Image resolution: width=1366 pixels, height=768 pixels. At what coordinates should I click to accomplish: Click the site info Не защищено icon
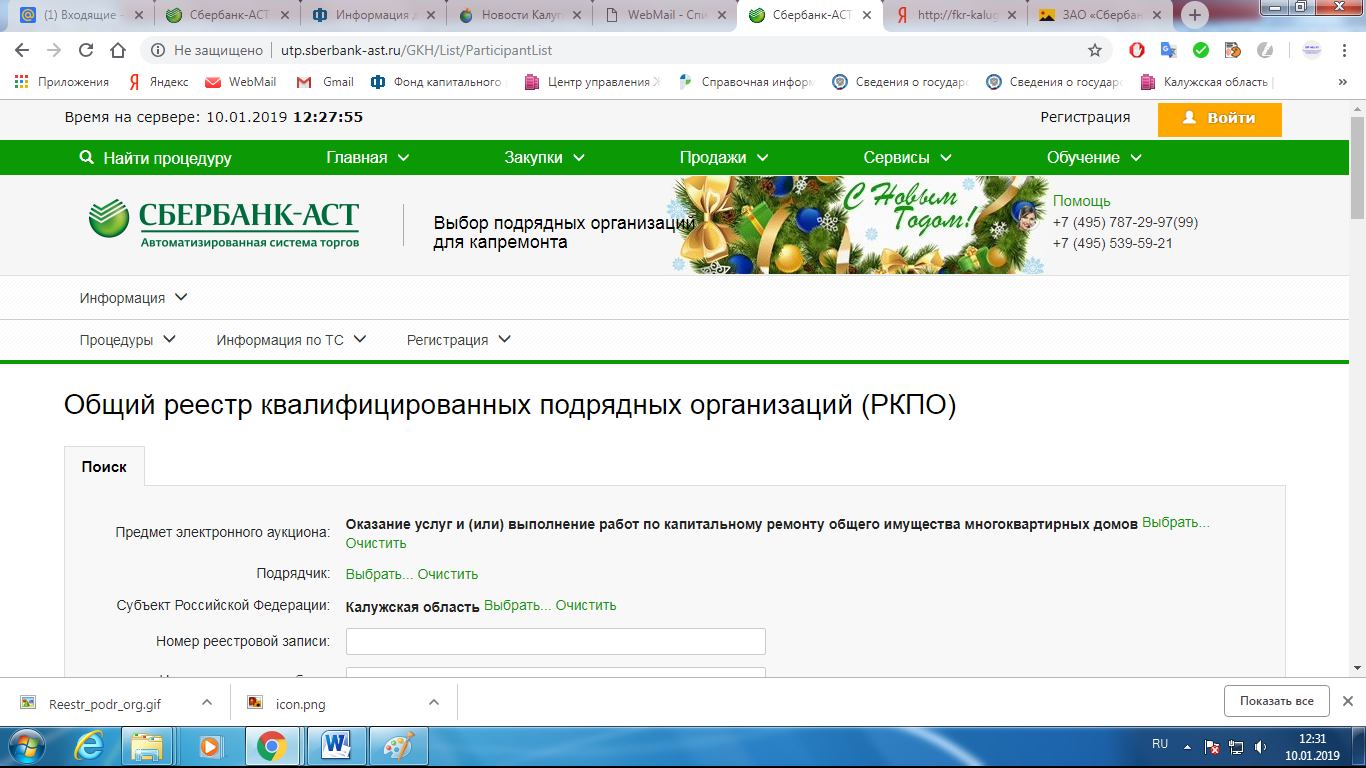pos(158,50)
